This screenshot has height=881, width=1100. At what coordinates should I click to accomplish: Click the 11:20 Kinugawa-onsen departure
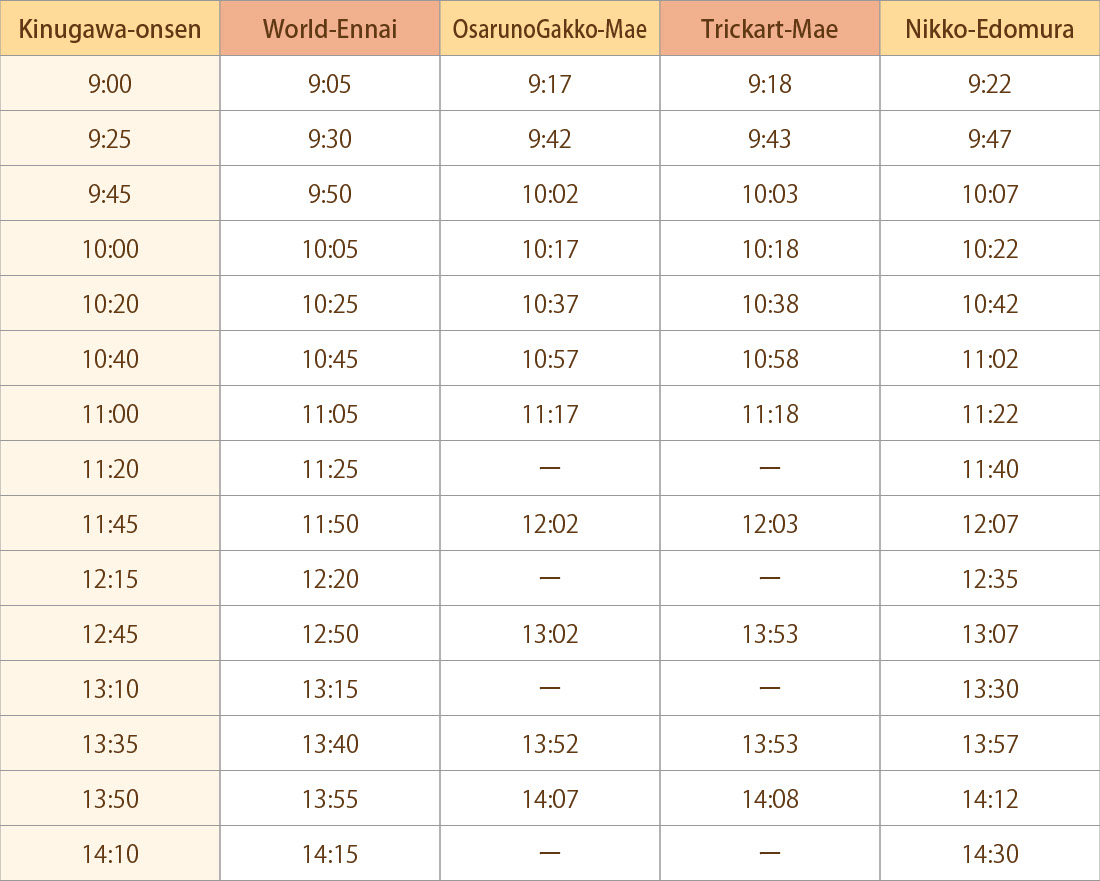[x=109, y=469]
